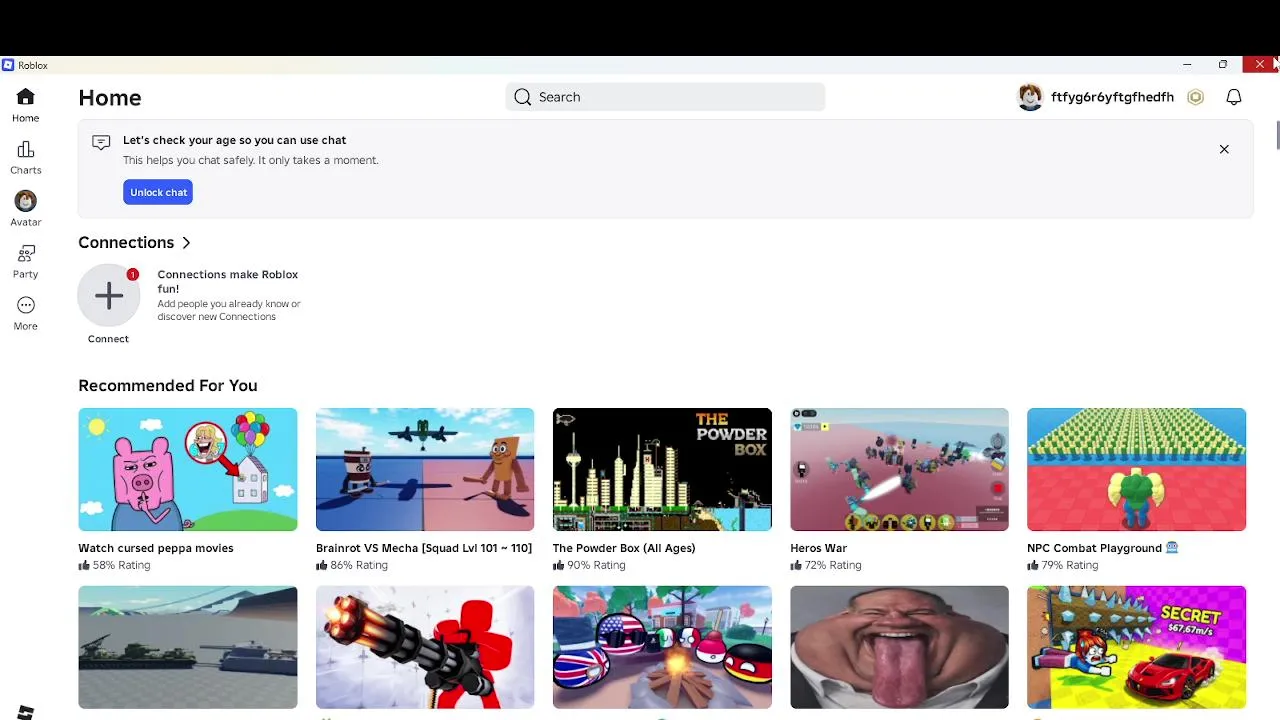Open Heros War game thumbnail
Image resolution: width=1280 pixels, height=720 pixels.
[899, 469]
